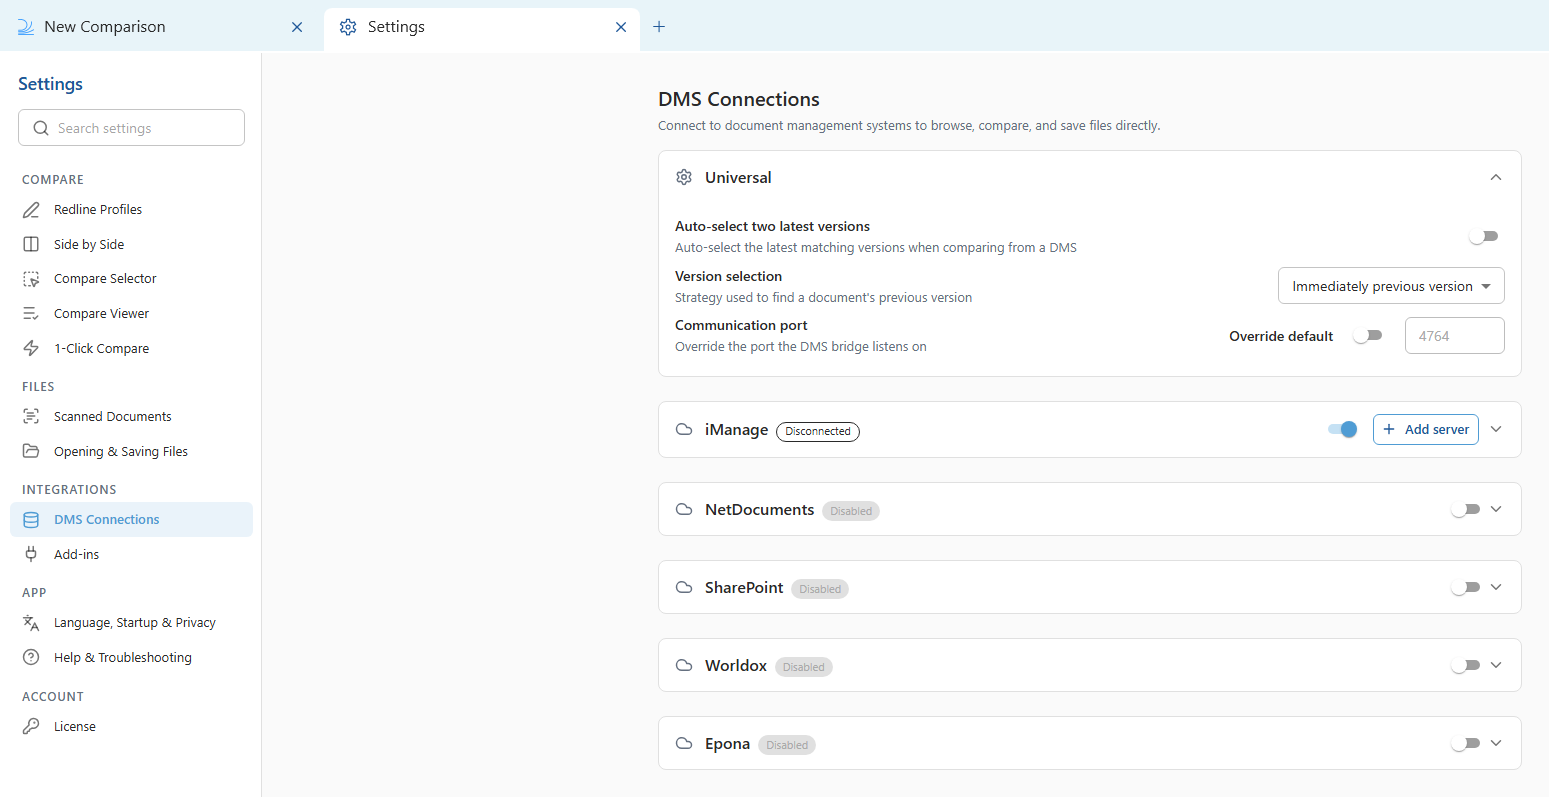This screenshot has height=797, width=1549.
Task: Open 1-Click Compare settings
Action: tap(131, 348)
